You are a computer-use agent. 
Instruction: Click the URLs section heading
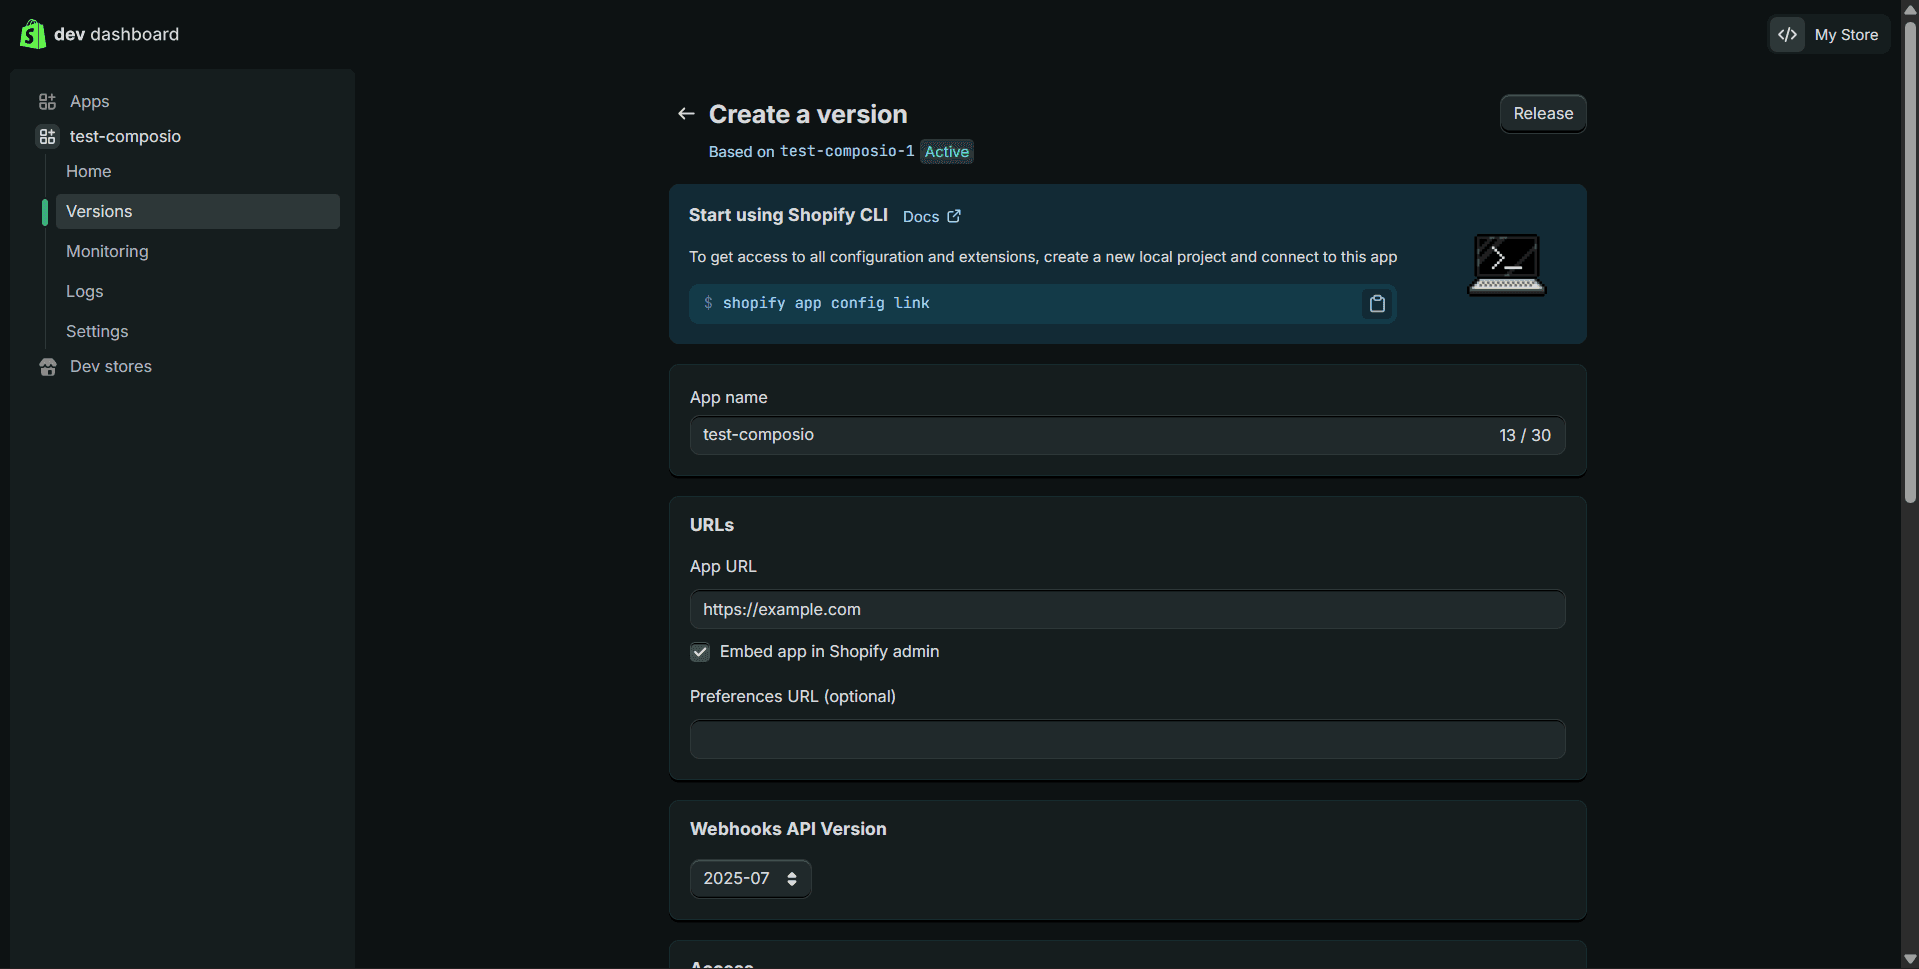(712, 525)
